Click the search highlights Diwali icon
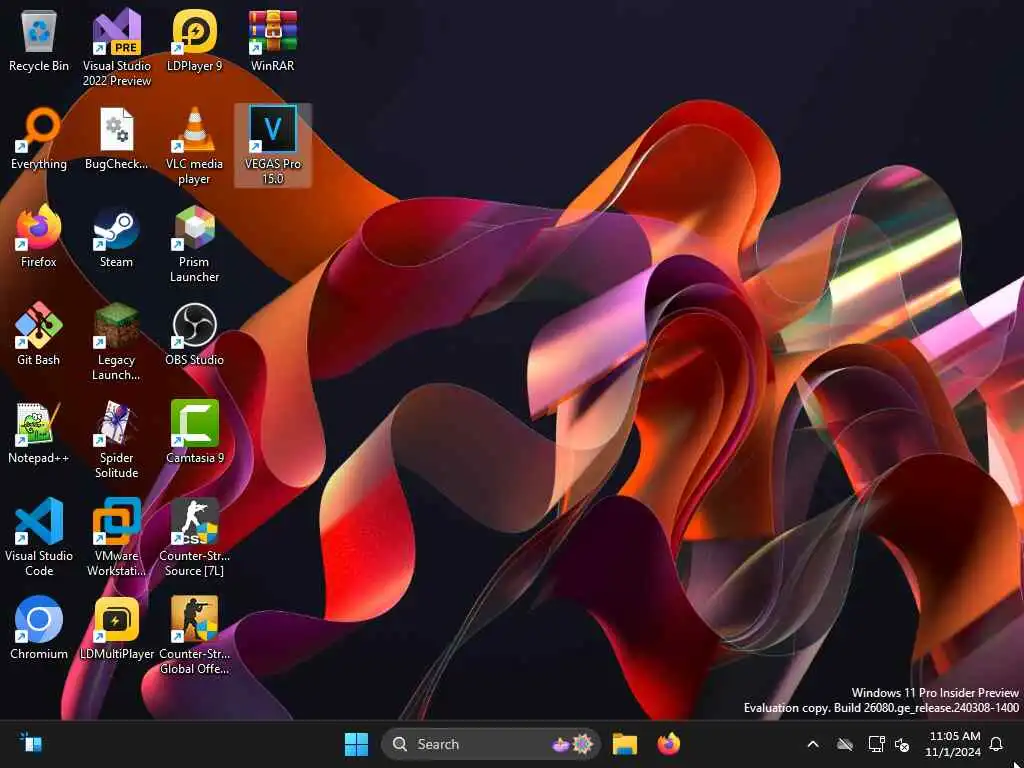The height and width of the screenshot is (768, 1024). pos(573,744)
